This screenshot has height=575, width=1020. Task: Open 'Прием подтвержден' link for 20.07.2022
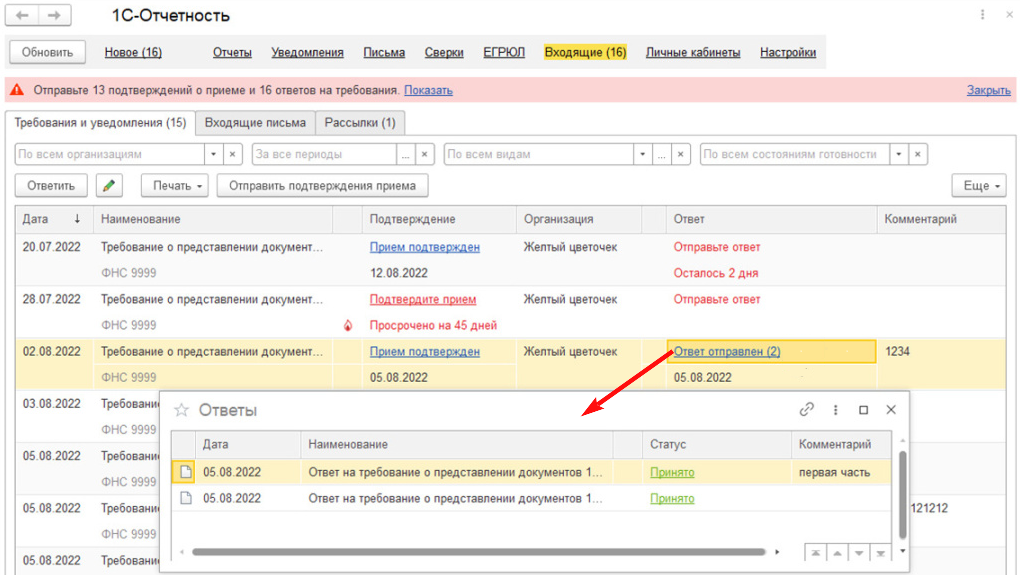pos(425,247)
